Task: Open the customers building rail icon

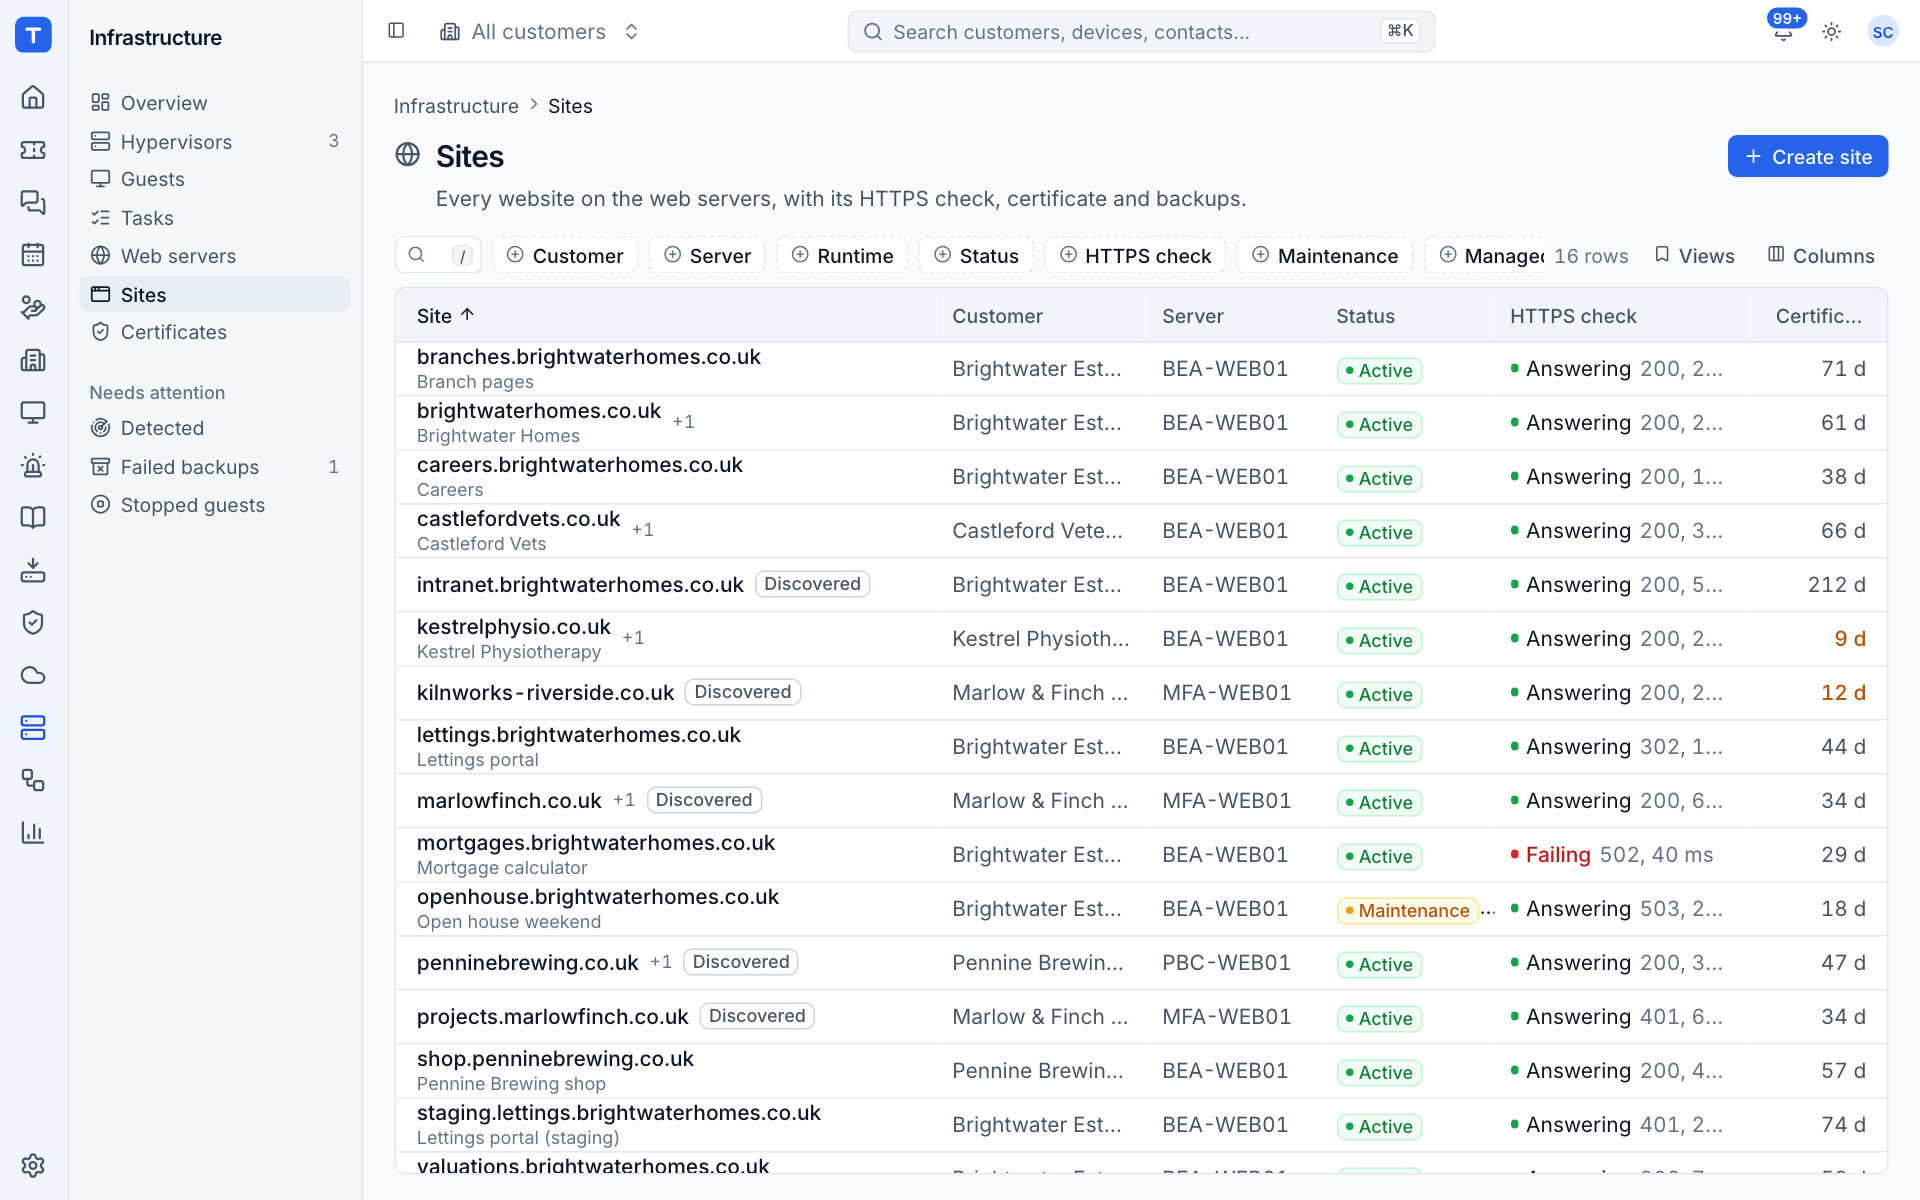Action: pyautogui.click(x=33, y=360)
